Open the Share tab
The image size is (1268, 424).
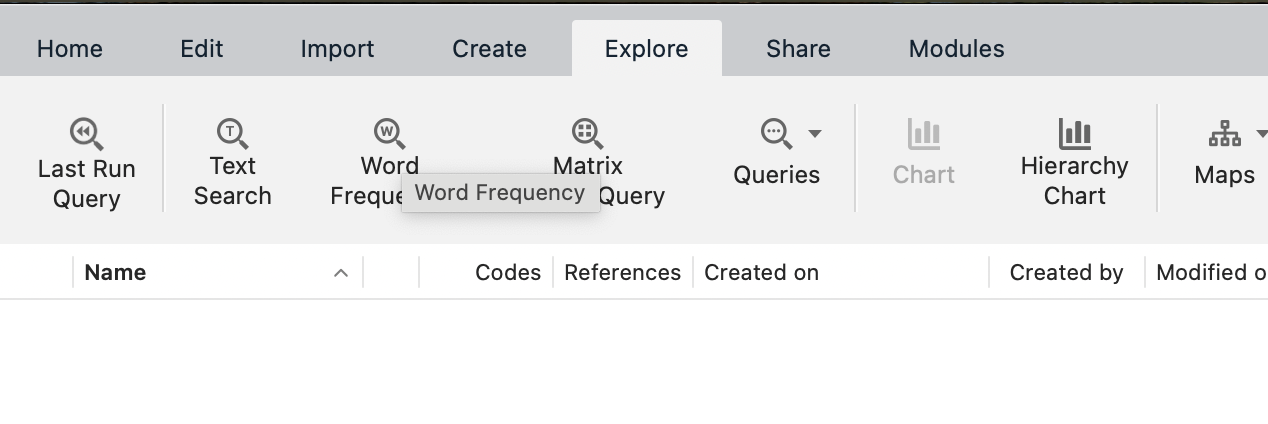pyautogui.click(x=798, y=49)
